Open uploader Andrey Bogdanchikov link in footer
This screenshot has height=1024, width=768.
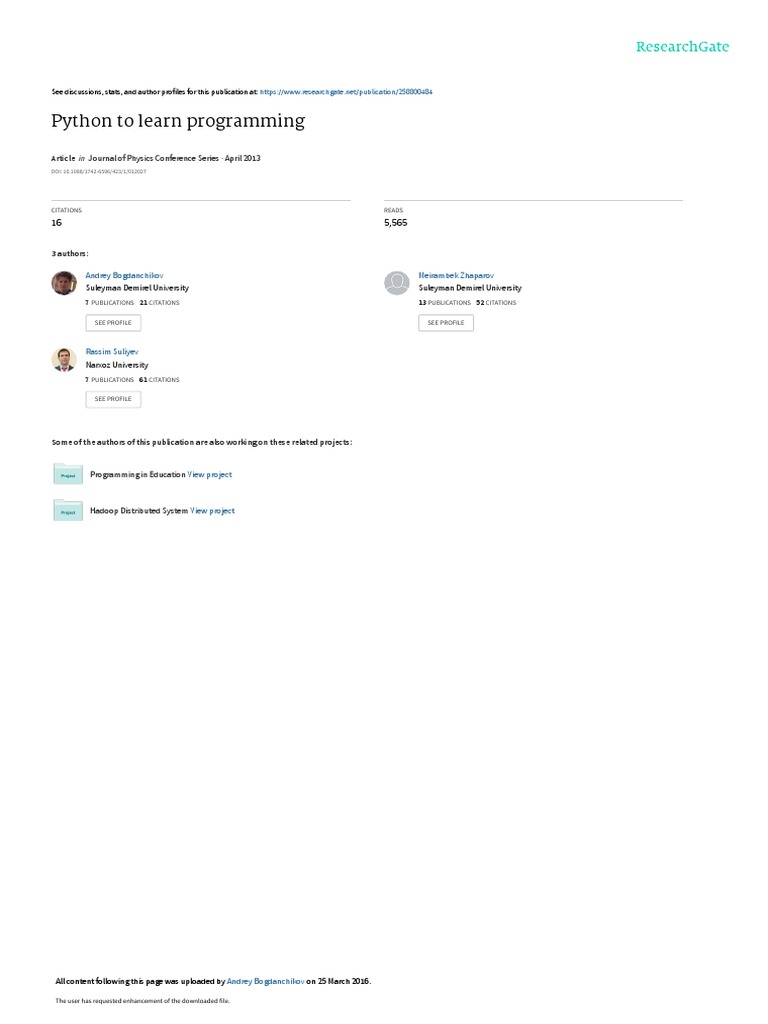click(x=265, y=981)
